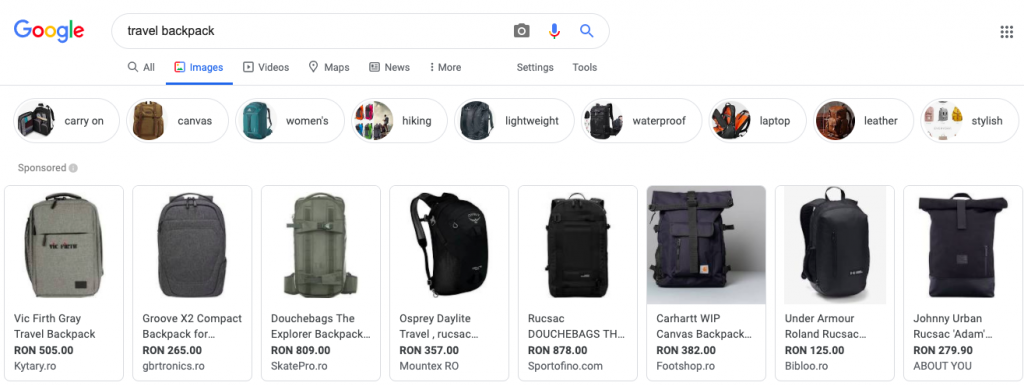Image resolution: width=1024 pixels, height=386 pixels.
Task: Expand the More menu
Action: tap(445, 67)
